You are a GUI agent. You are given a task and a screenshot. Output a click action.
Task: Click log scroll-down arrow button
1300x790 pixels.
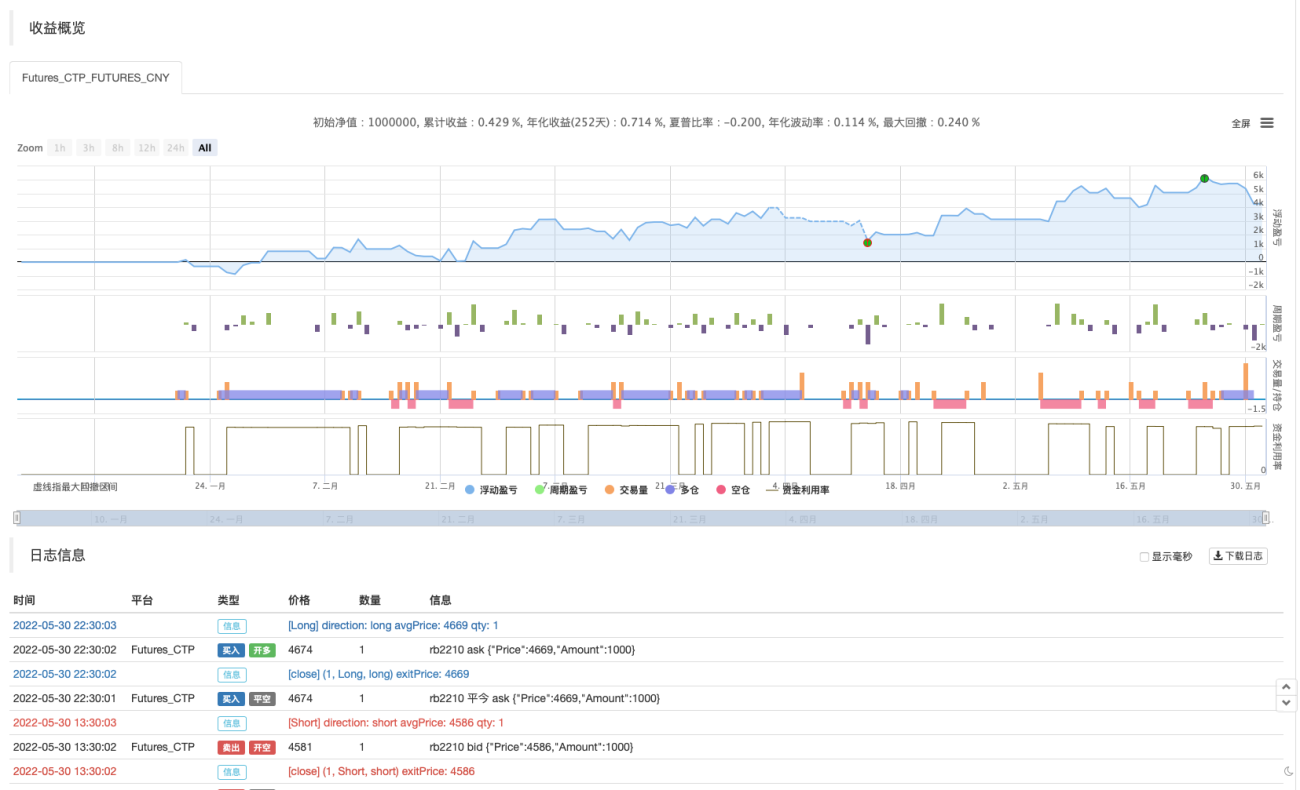[1287, 703]
